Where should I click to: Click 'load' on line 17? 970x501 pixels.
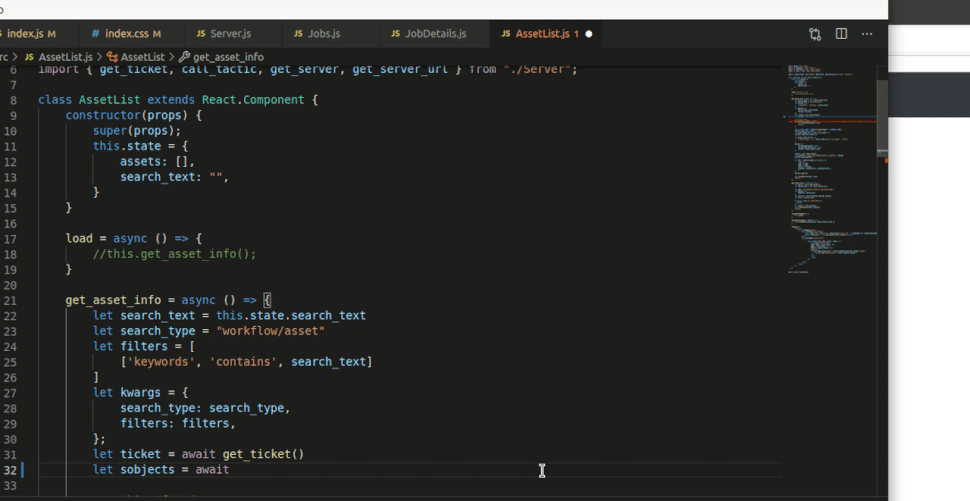(79, 239)
